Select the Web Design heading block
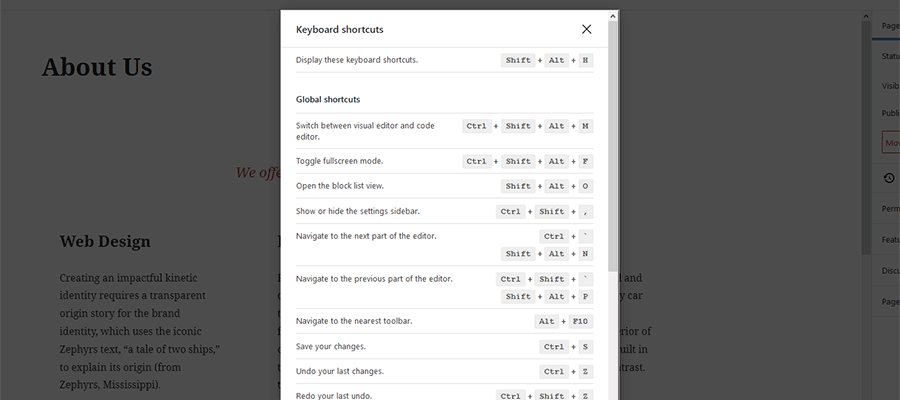This screenshot has width=900, height=400. [x=105, y=241]
